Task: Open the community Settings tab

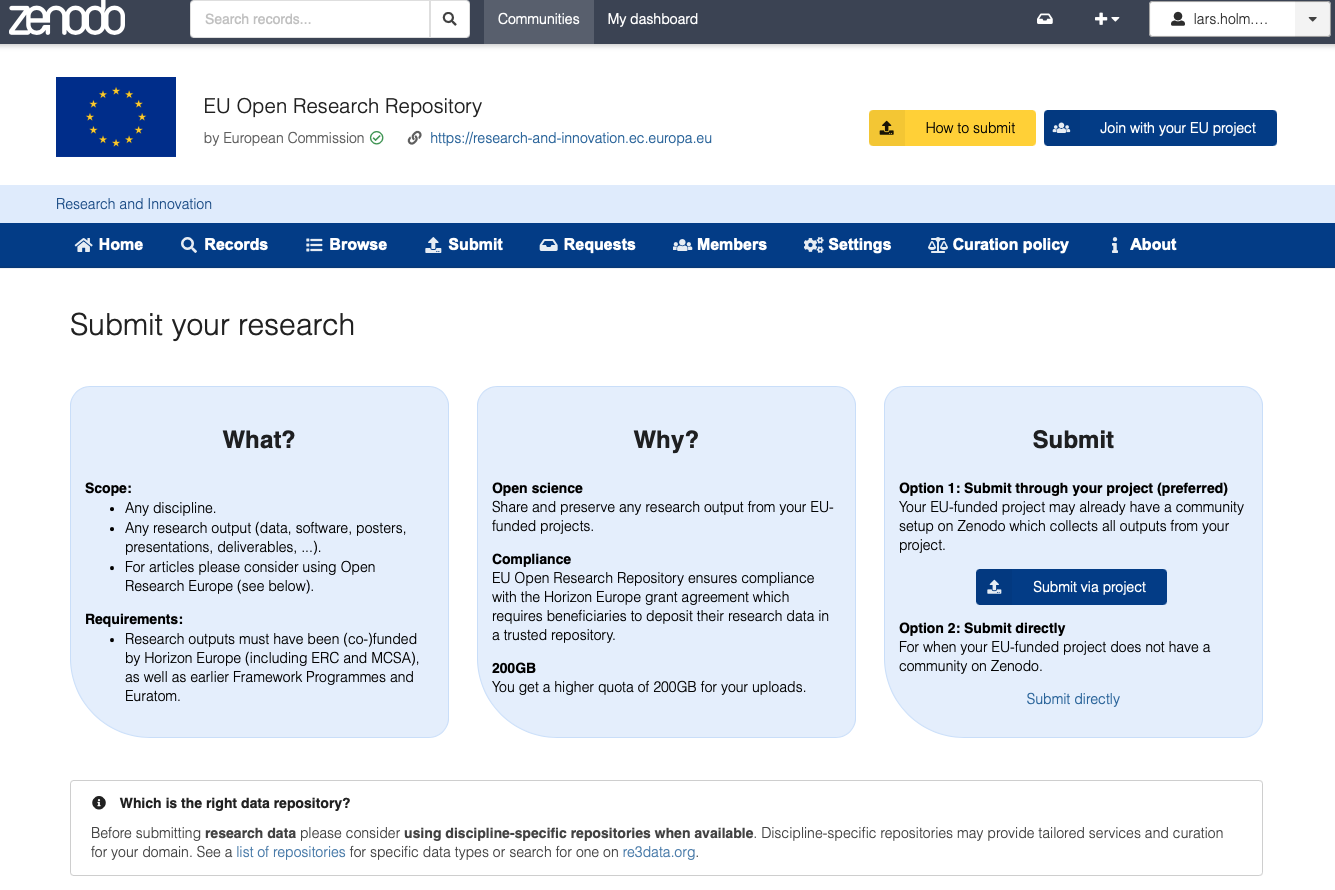Action: point(847,245)
